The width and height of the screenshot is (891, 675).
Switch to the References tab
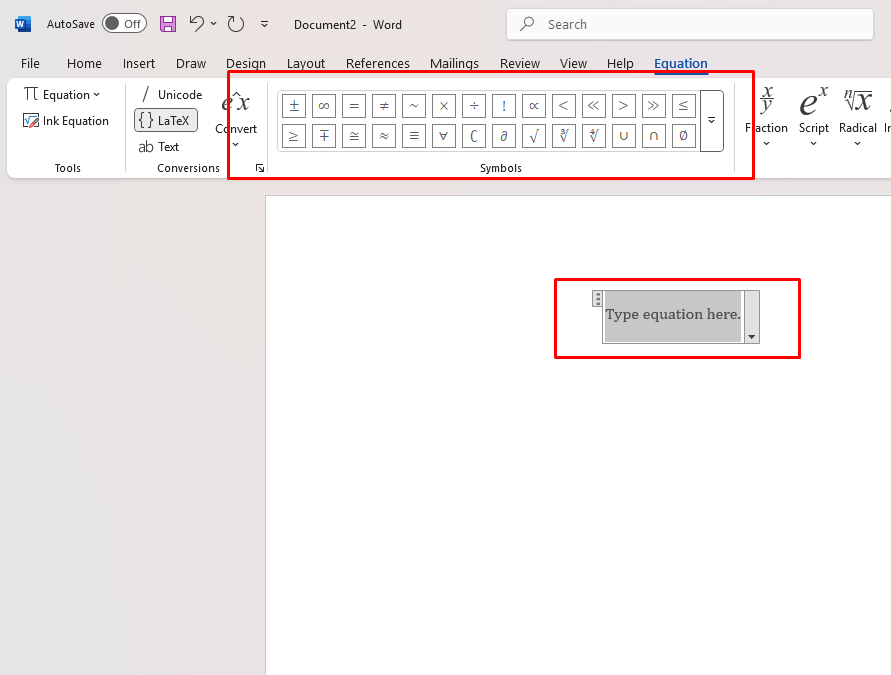[x=378, y=63]
